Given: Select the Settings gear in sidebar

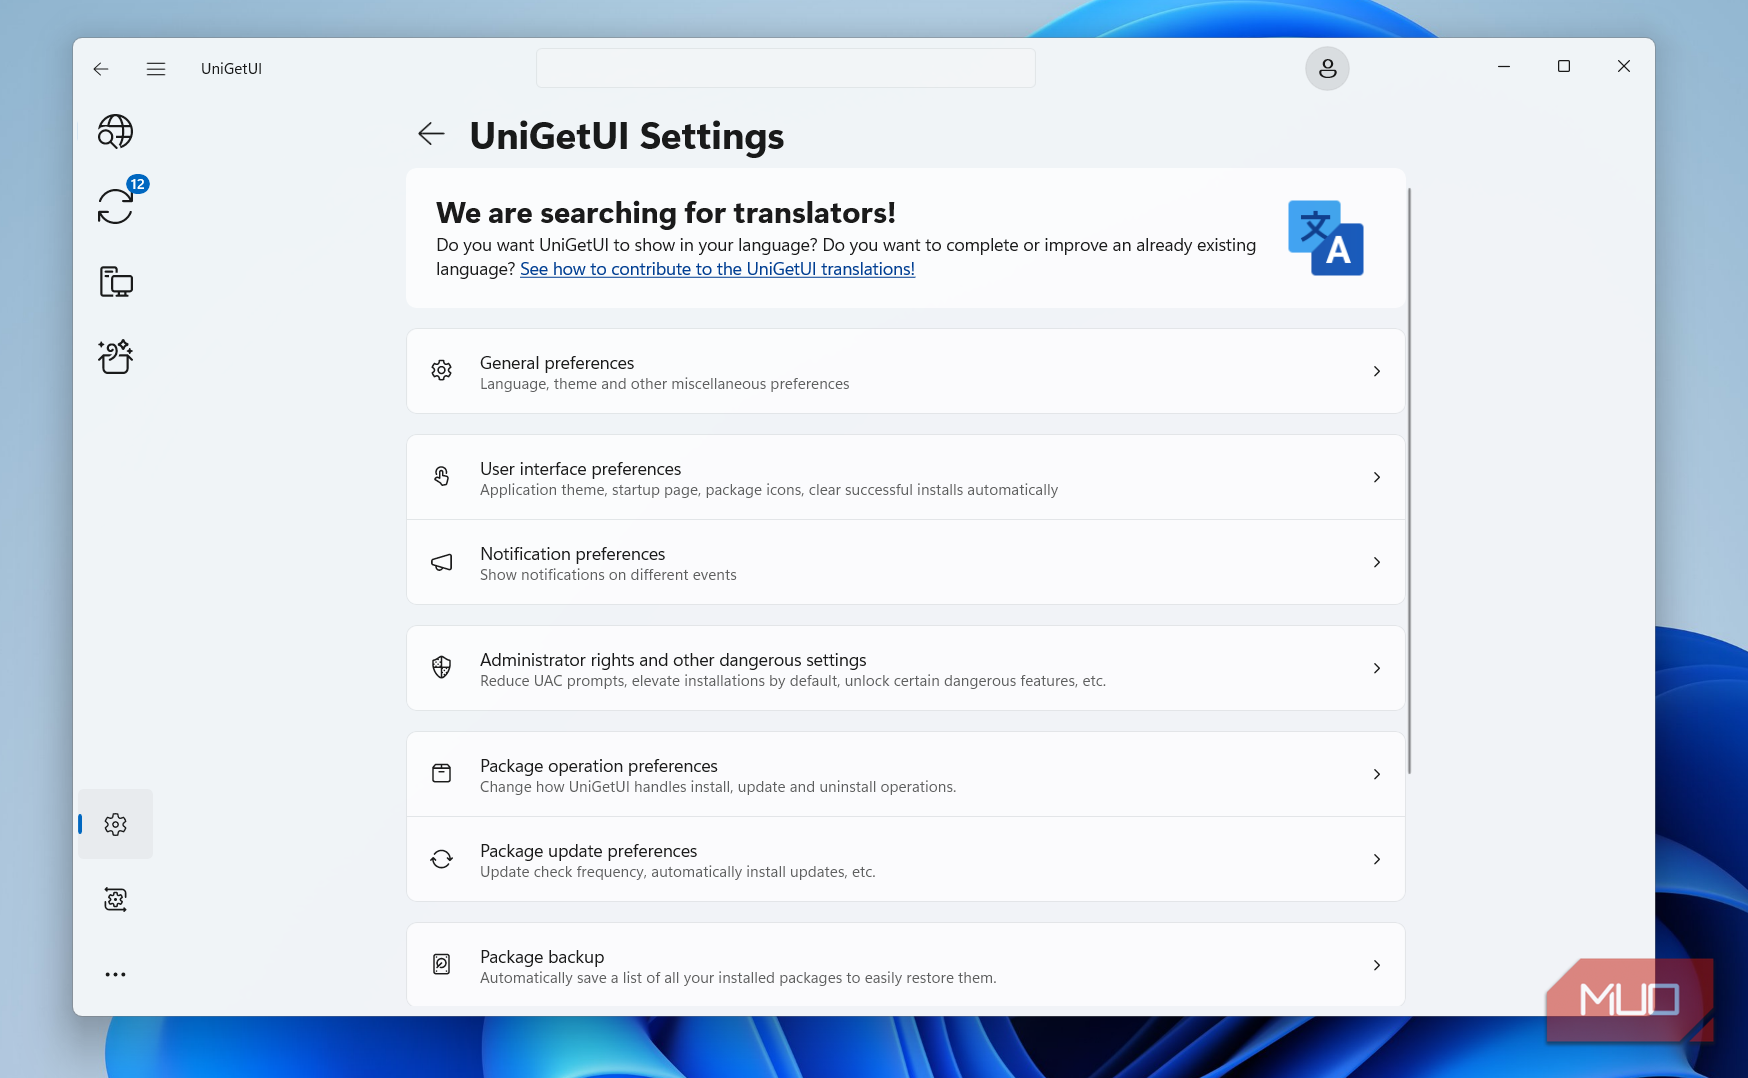Looking at the screenshot, I should tap(116, 824).
